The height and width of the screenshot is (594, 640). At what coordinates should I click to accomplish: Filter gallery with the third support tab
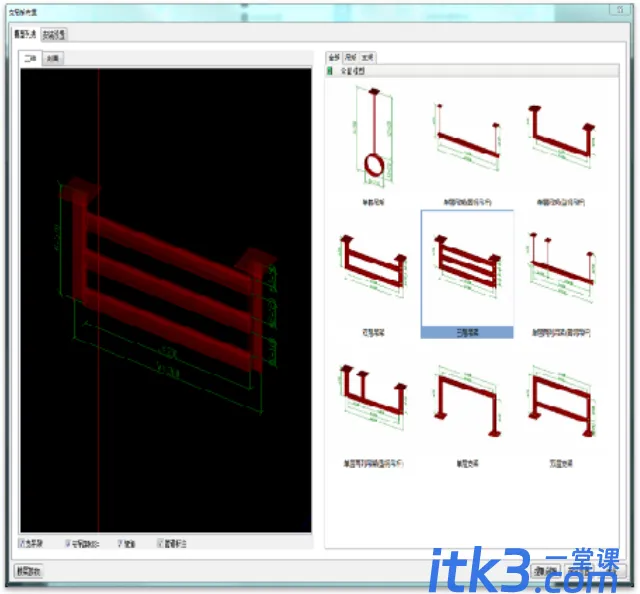(367, 58)
